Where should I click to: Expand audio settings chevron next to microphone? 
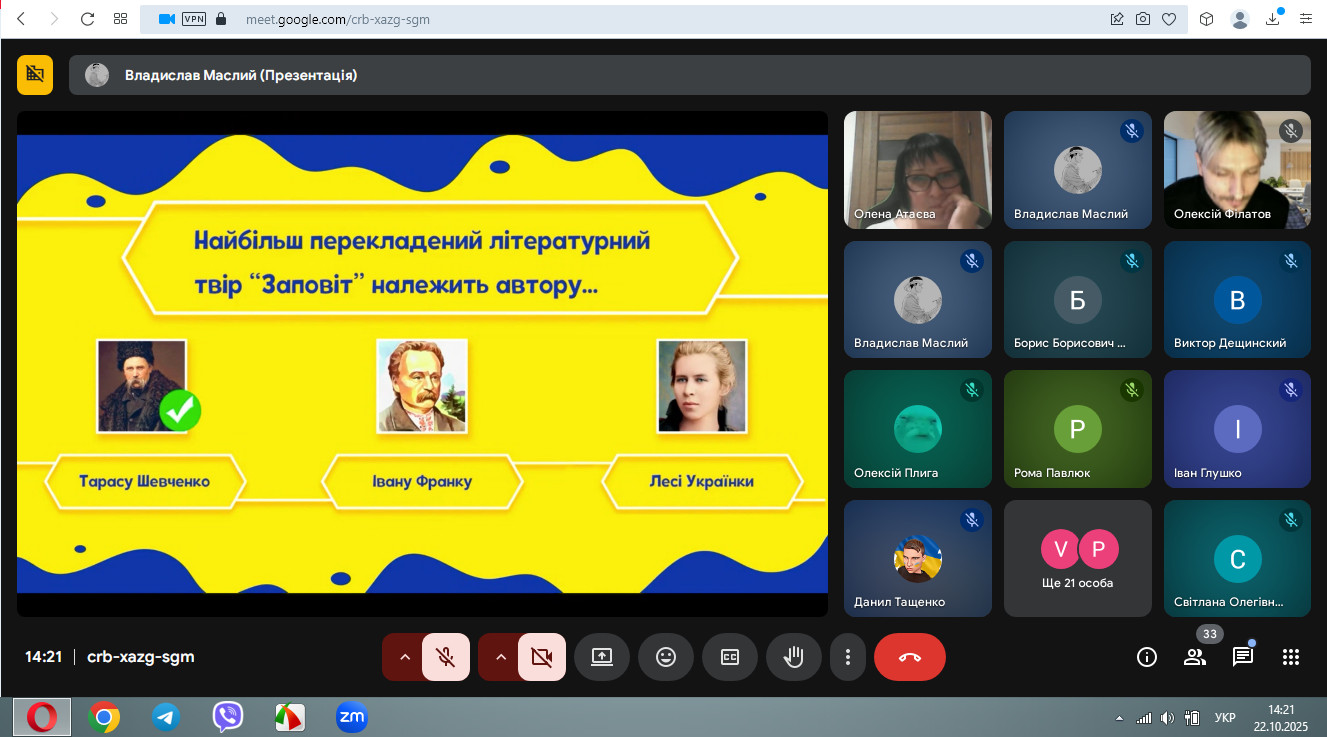(x=404, y=657)
